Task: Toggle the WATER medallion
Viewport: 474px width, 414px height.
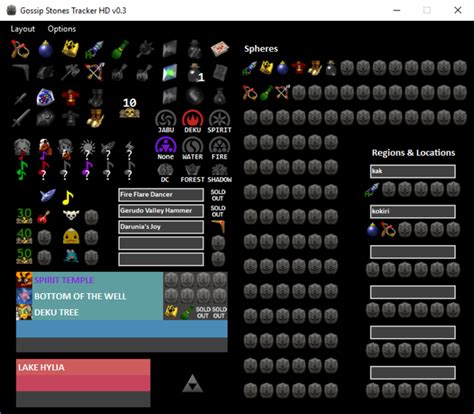Action: [x=193, y=148]
